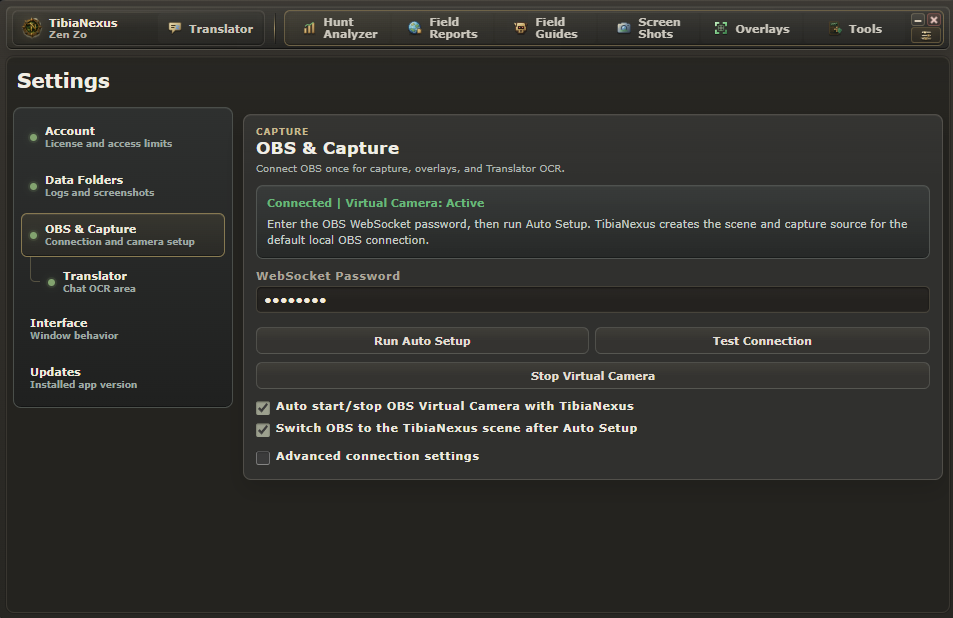Image resolution: width=953 pixels, height=618 pixels.
Task: Click the Connected Virtual Camera Active status text
Action: click(376, 203)
